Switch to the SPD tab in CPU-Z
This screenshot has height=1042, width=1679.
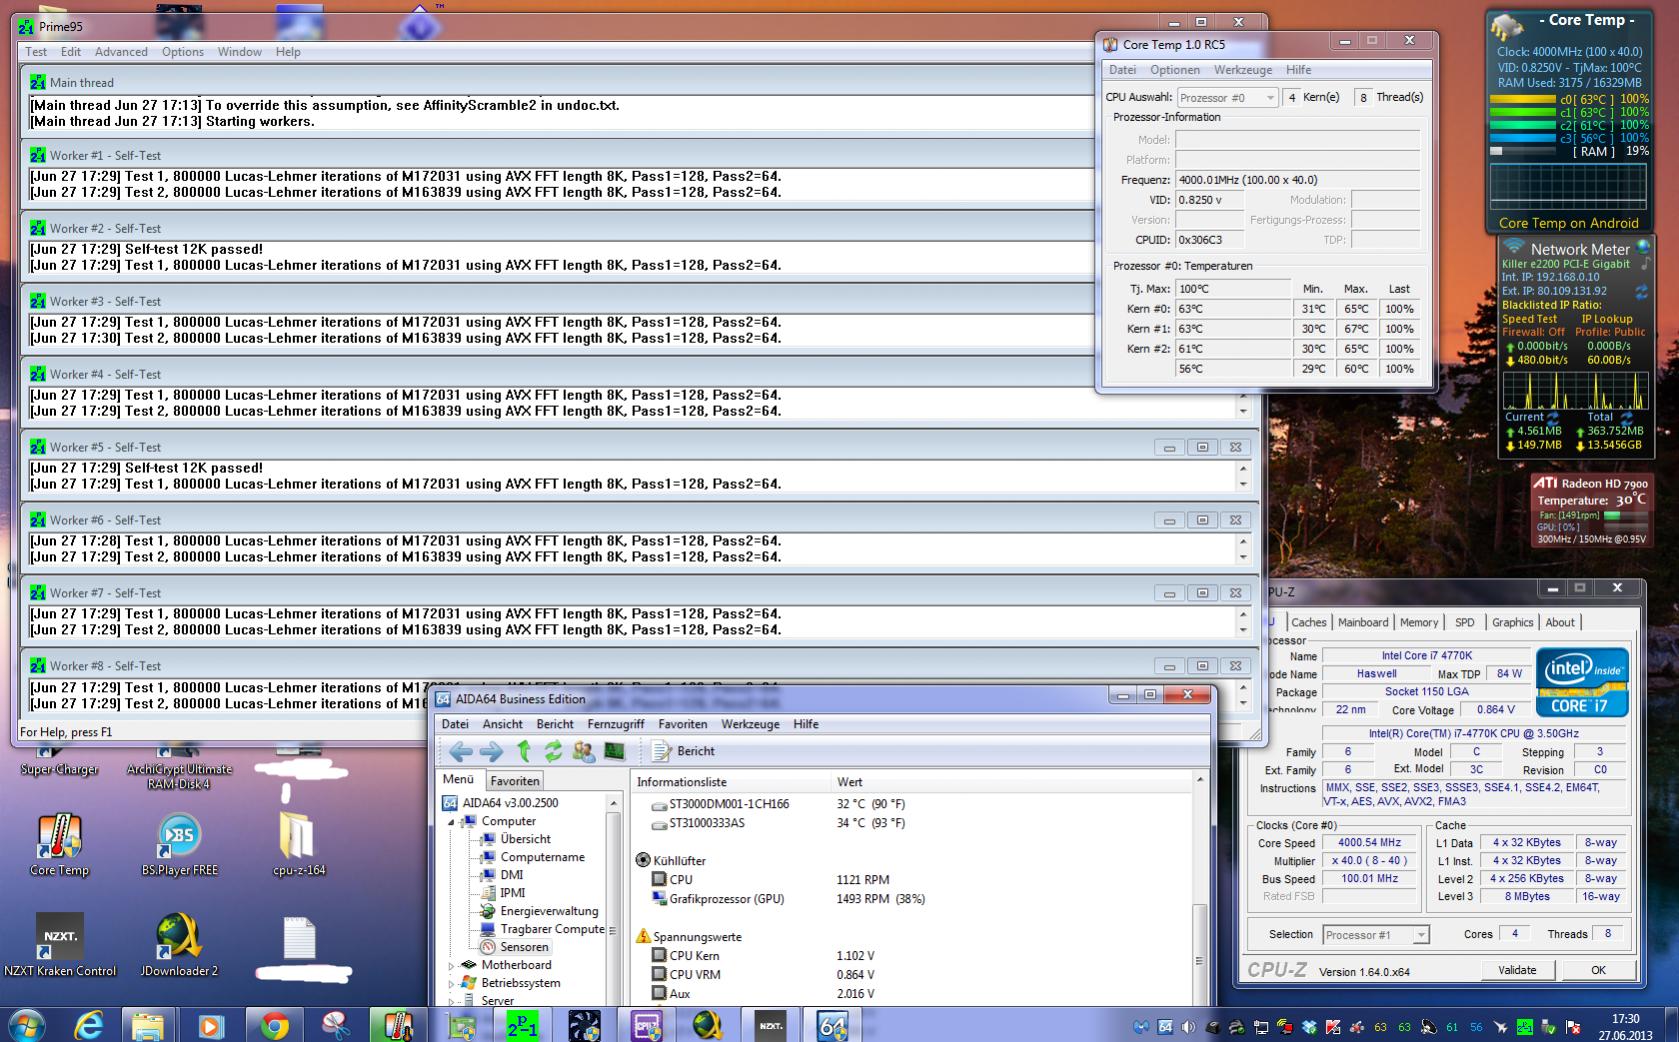1464,622
